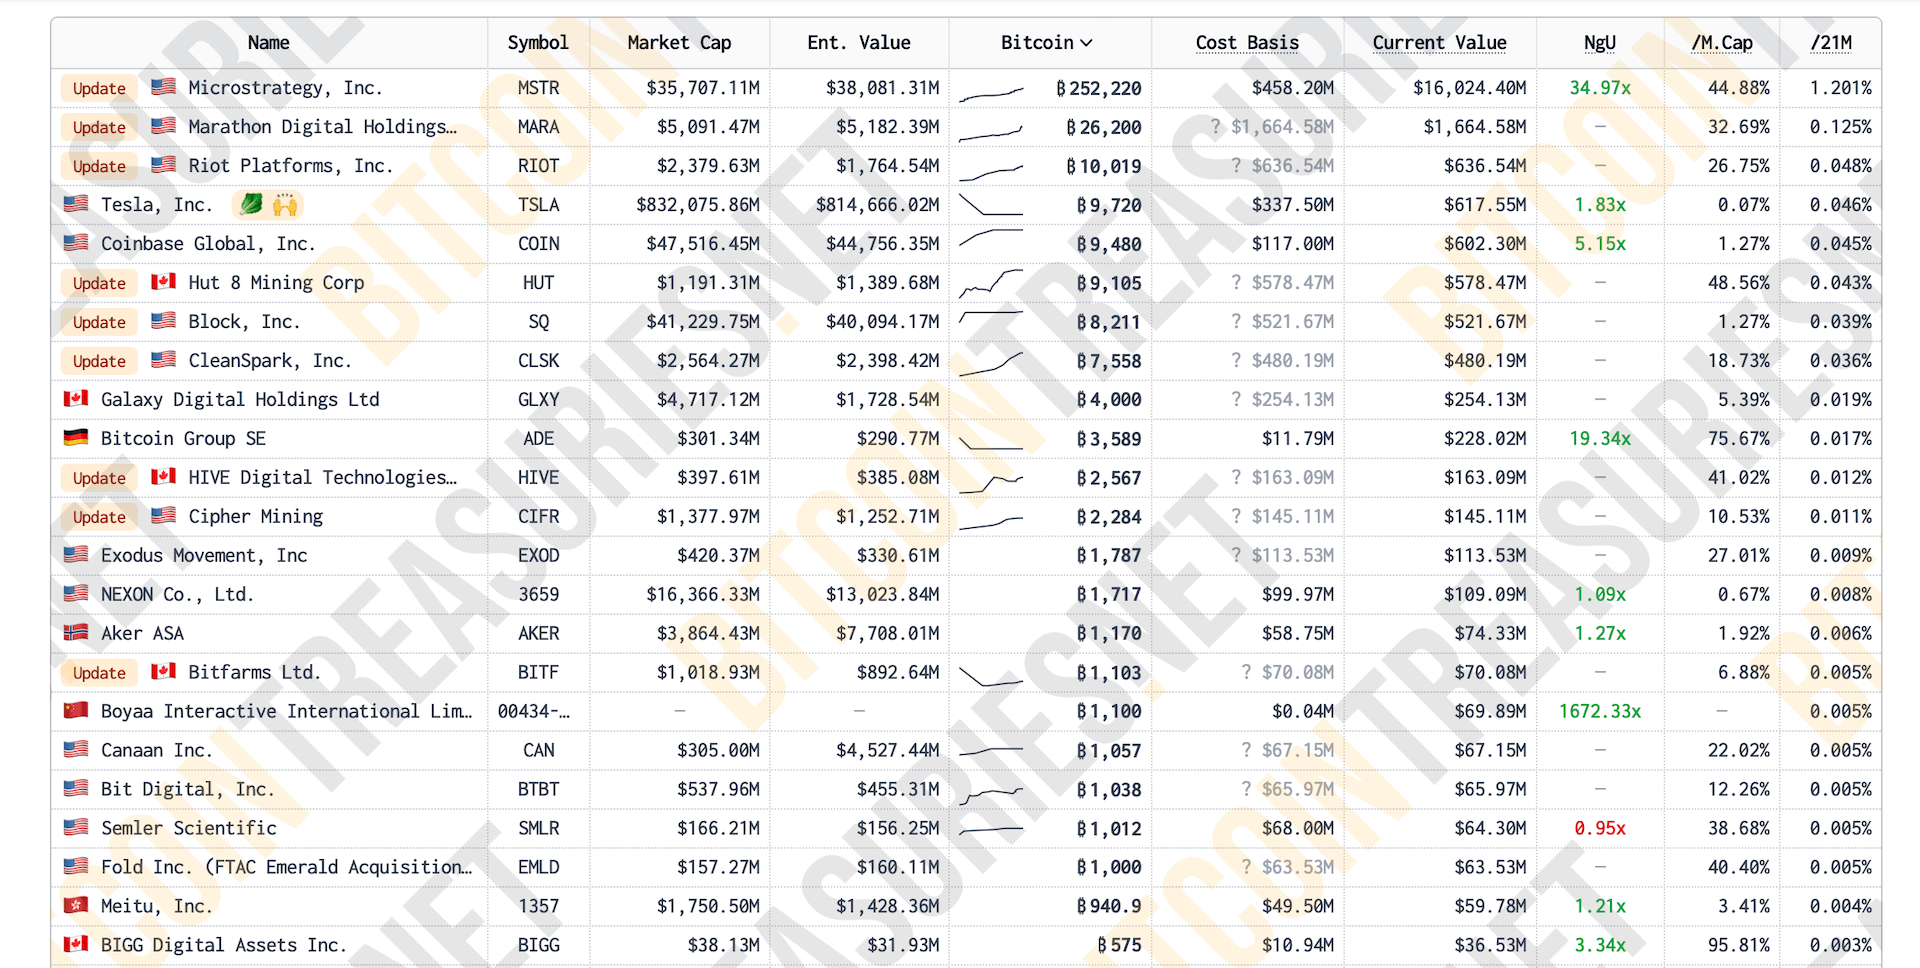This screenshot has width=1920, height=968.
Task: Open Microstrategy's bitcoin holdings sparkline chart
Action: (991, 94)
